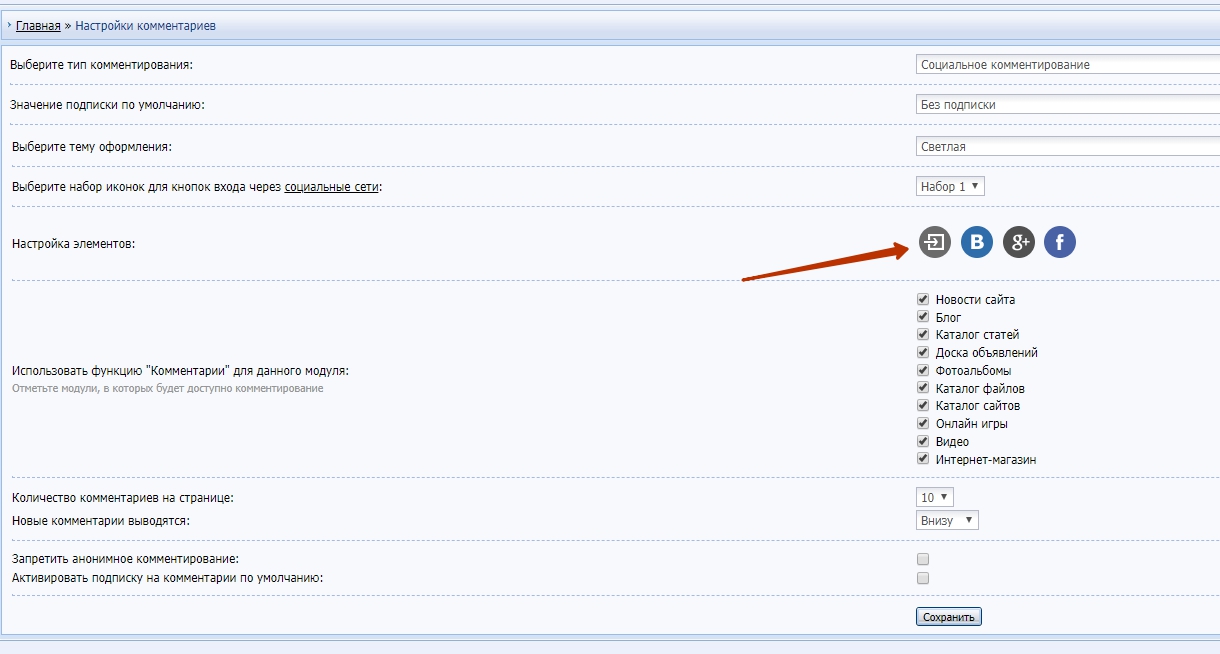Open the Без подписки subscription dropdown
The height and width of the screenshot is (654, 1220).
click(1067, 104)
